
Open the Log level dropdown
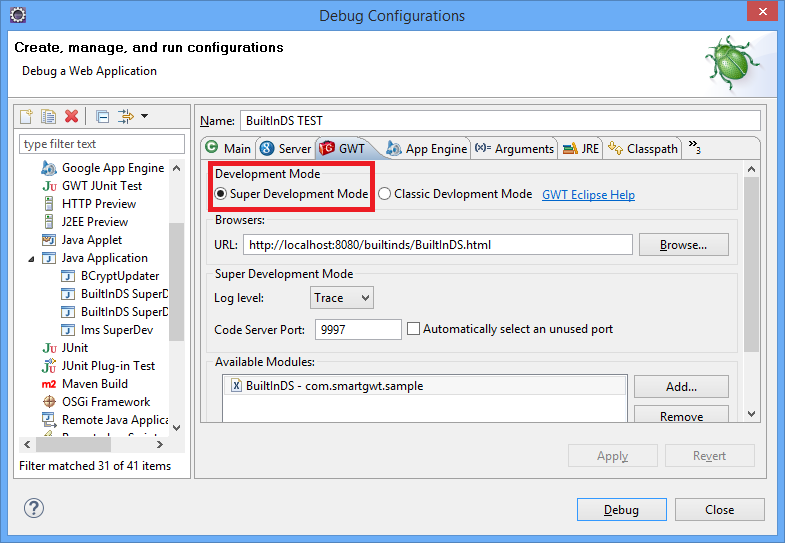342,298
